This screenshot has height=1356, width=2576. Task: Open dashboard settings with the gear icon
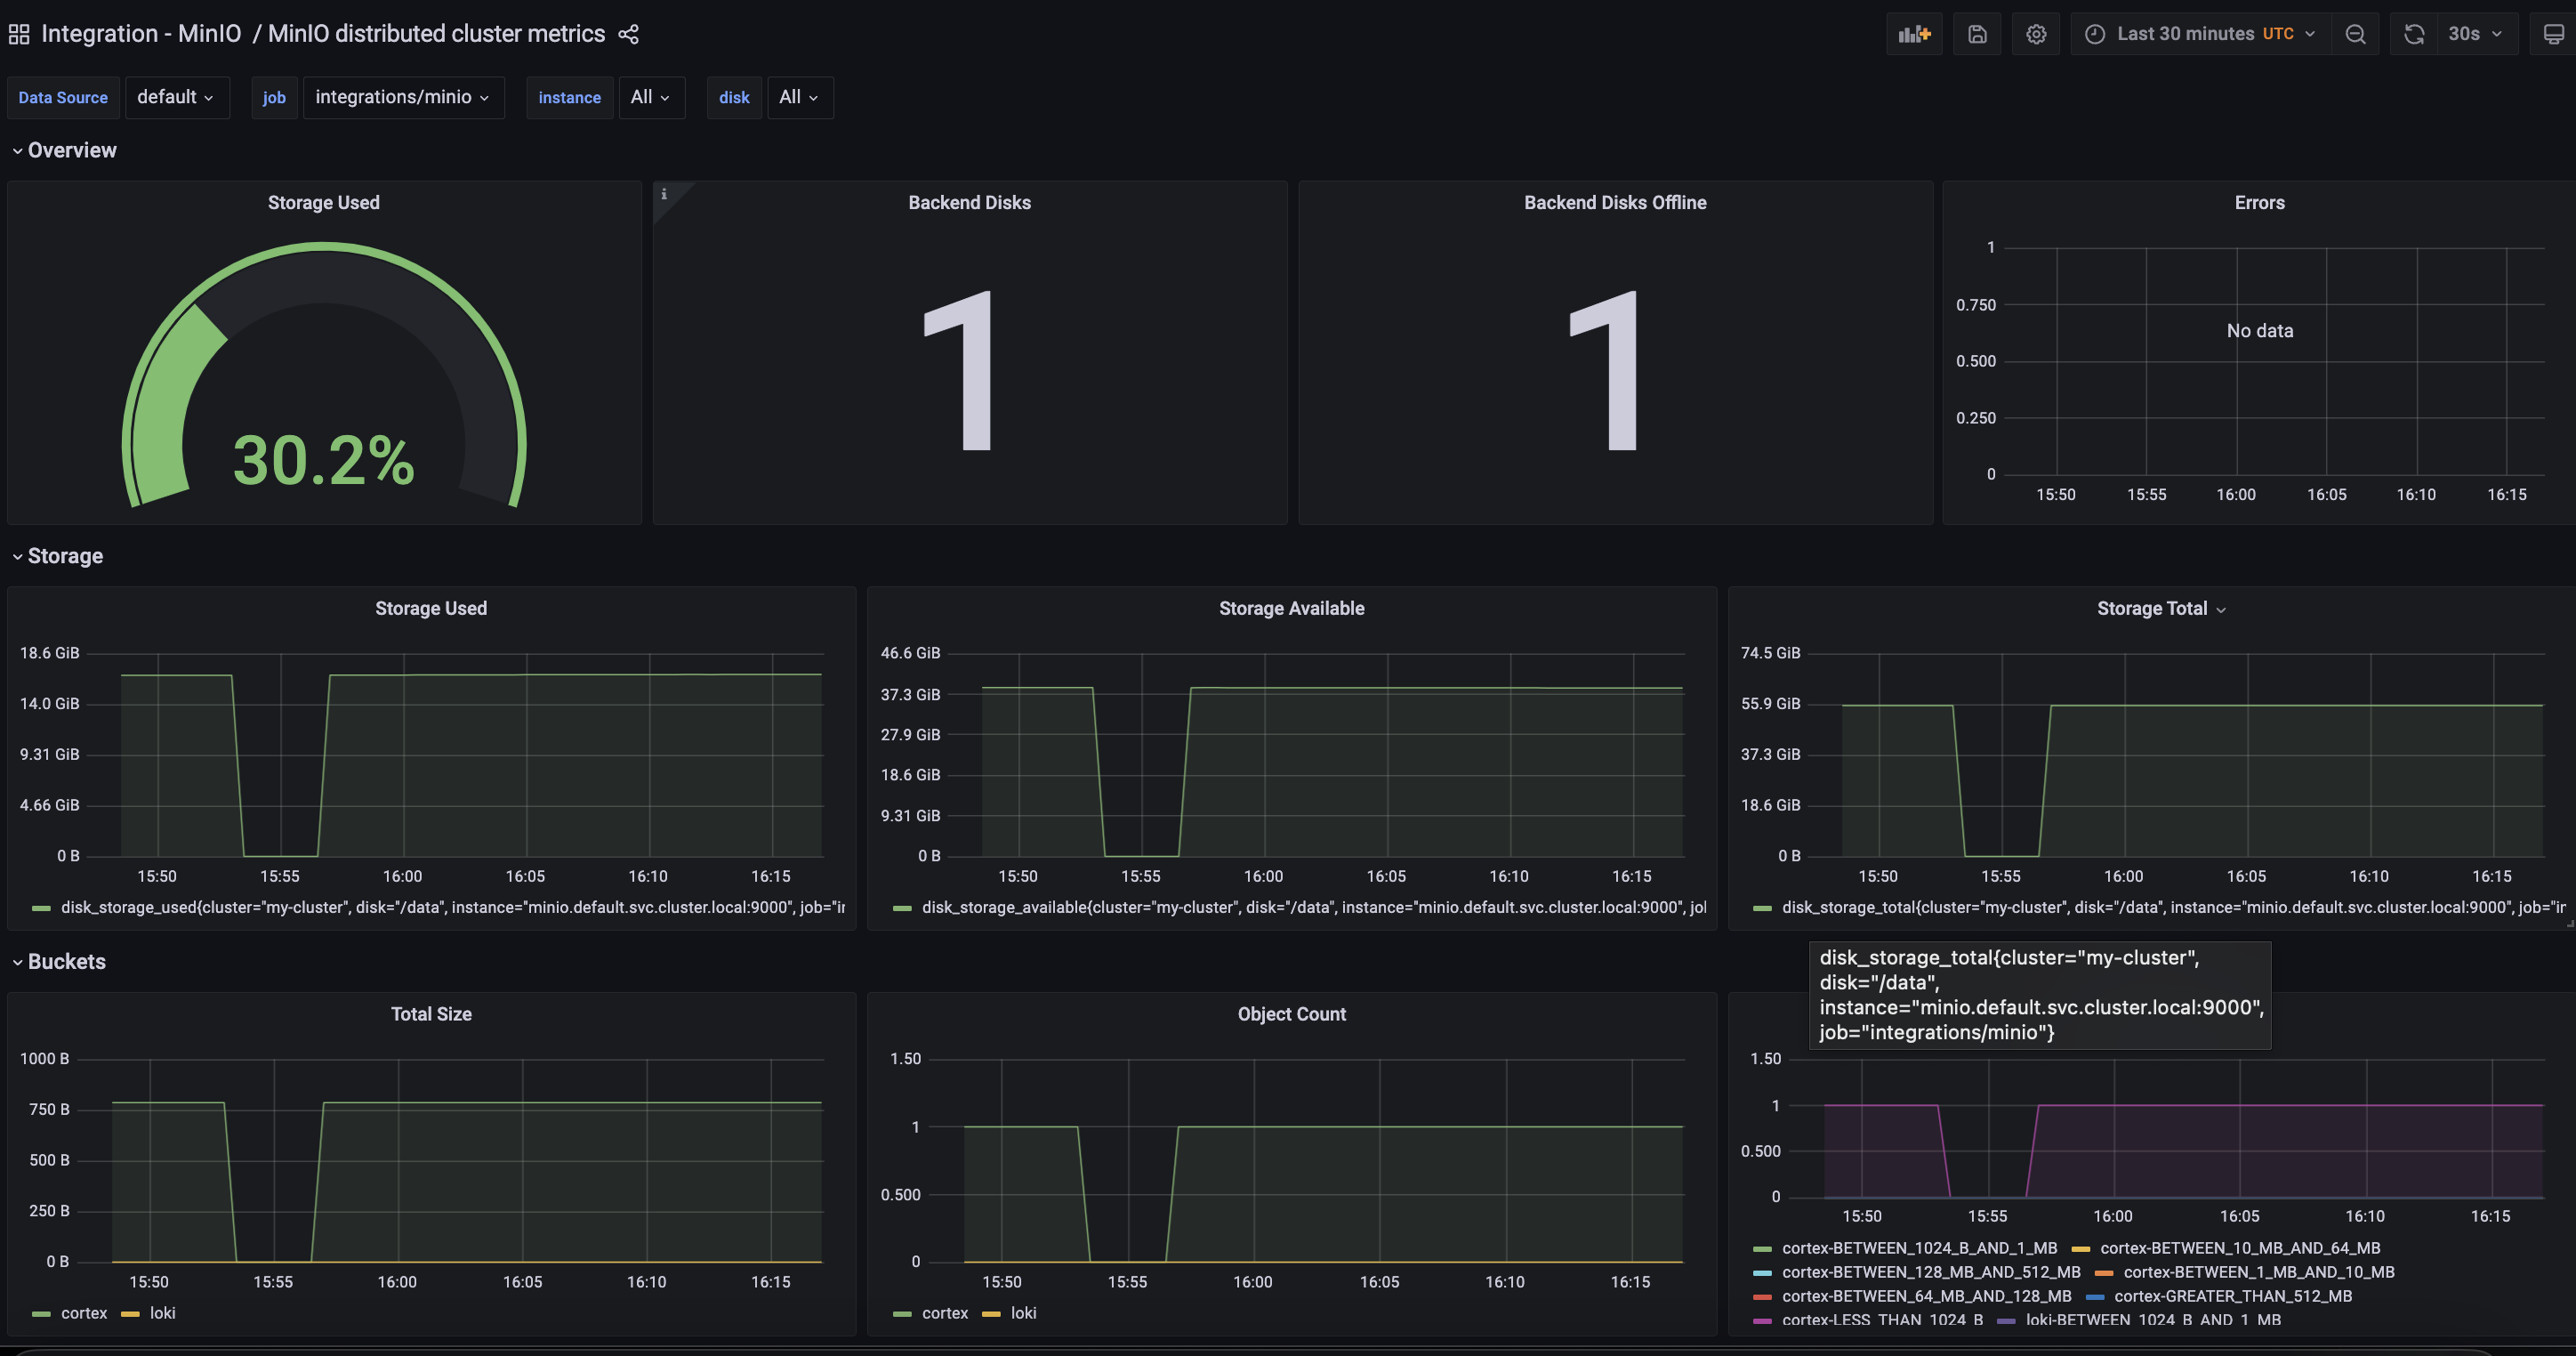[2036, 33]
